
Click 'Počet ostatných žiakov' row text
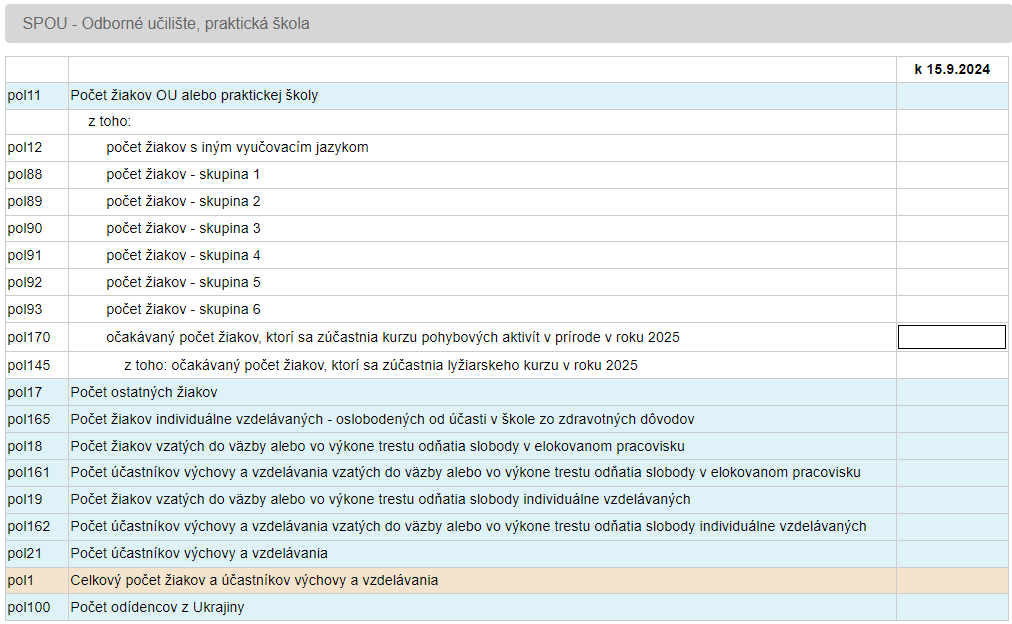click(144, 393)
